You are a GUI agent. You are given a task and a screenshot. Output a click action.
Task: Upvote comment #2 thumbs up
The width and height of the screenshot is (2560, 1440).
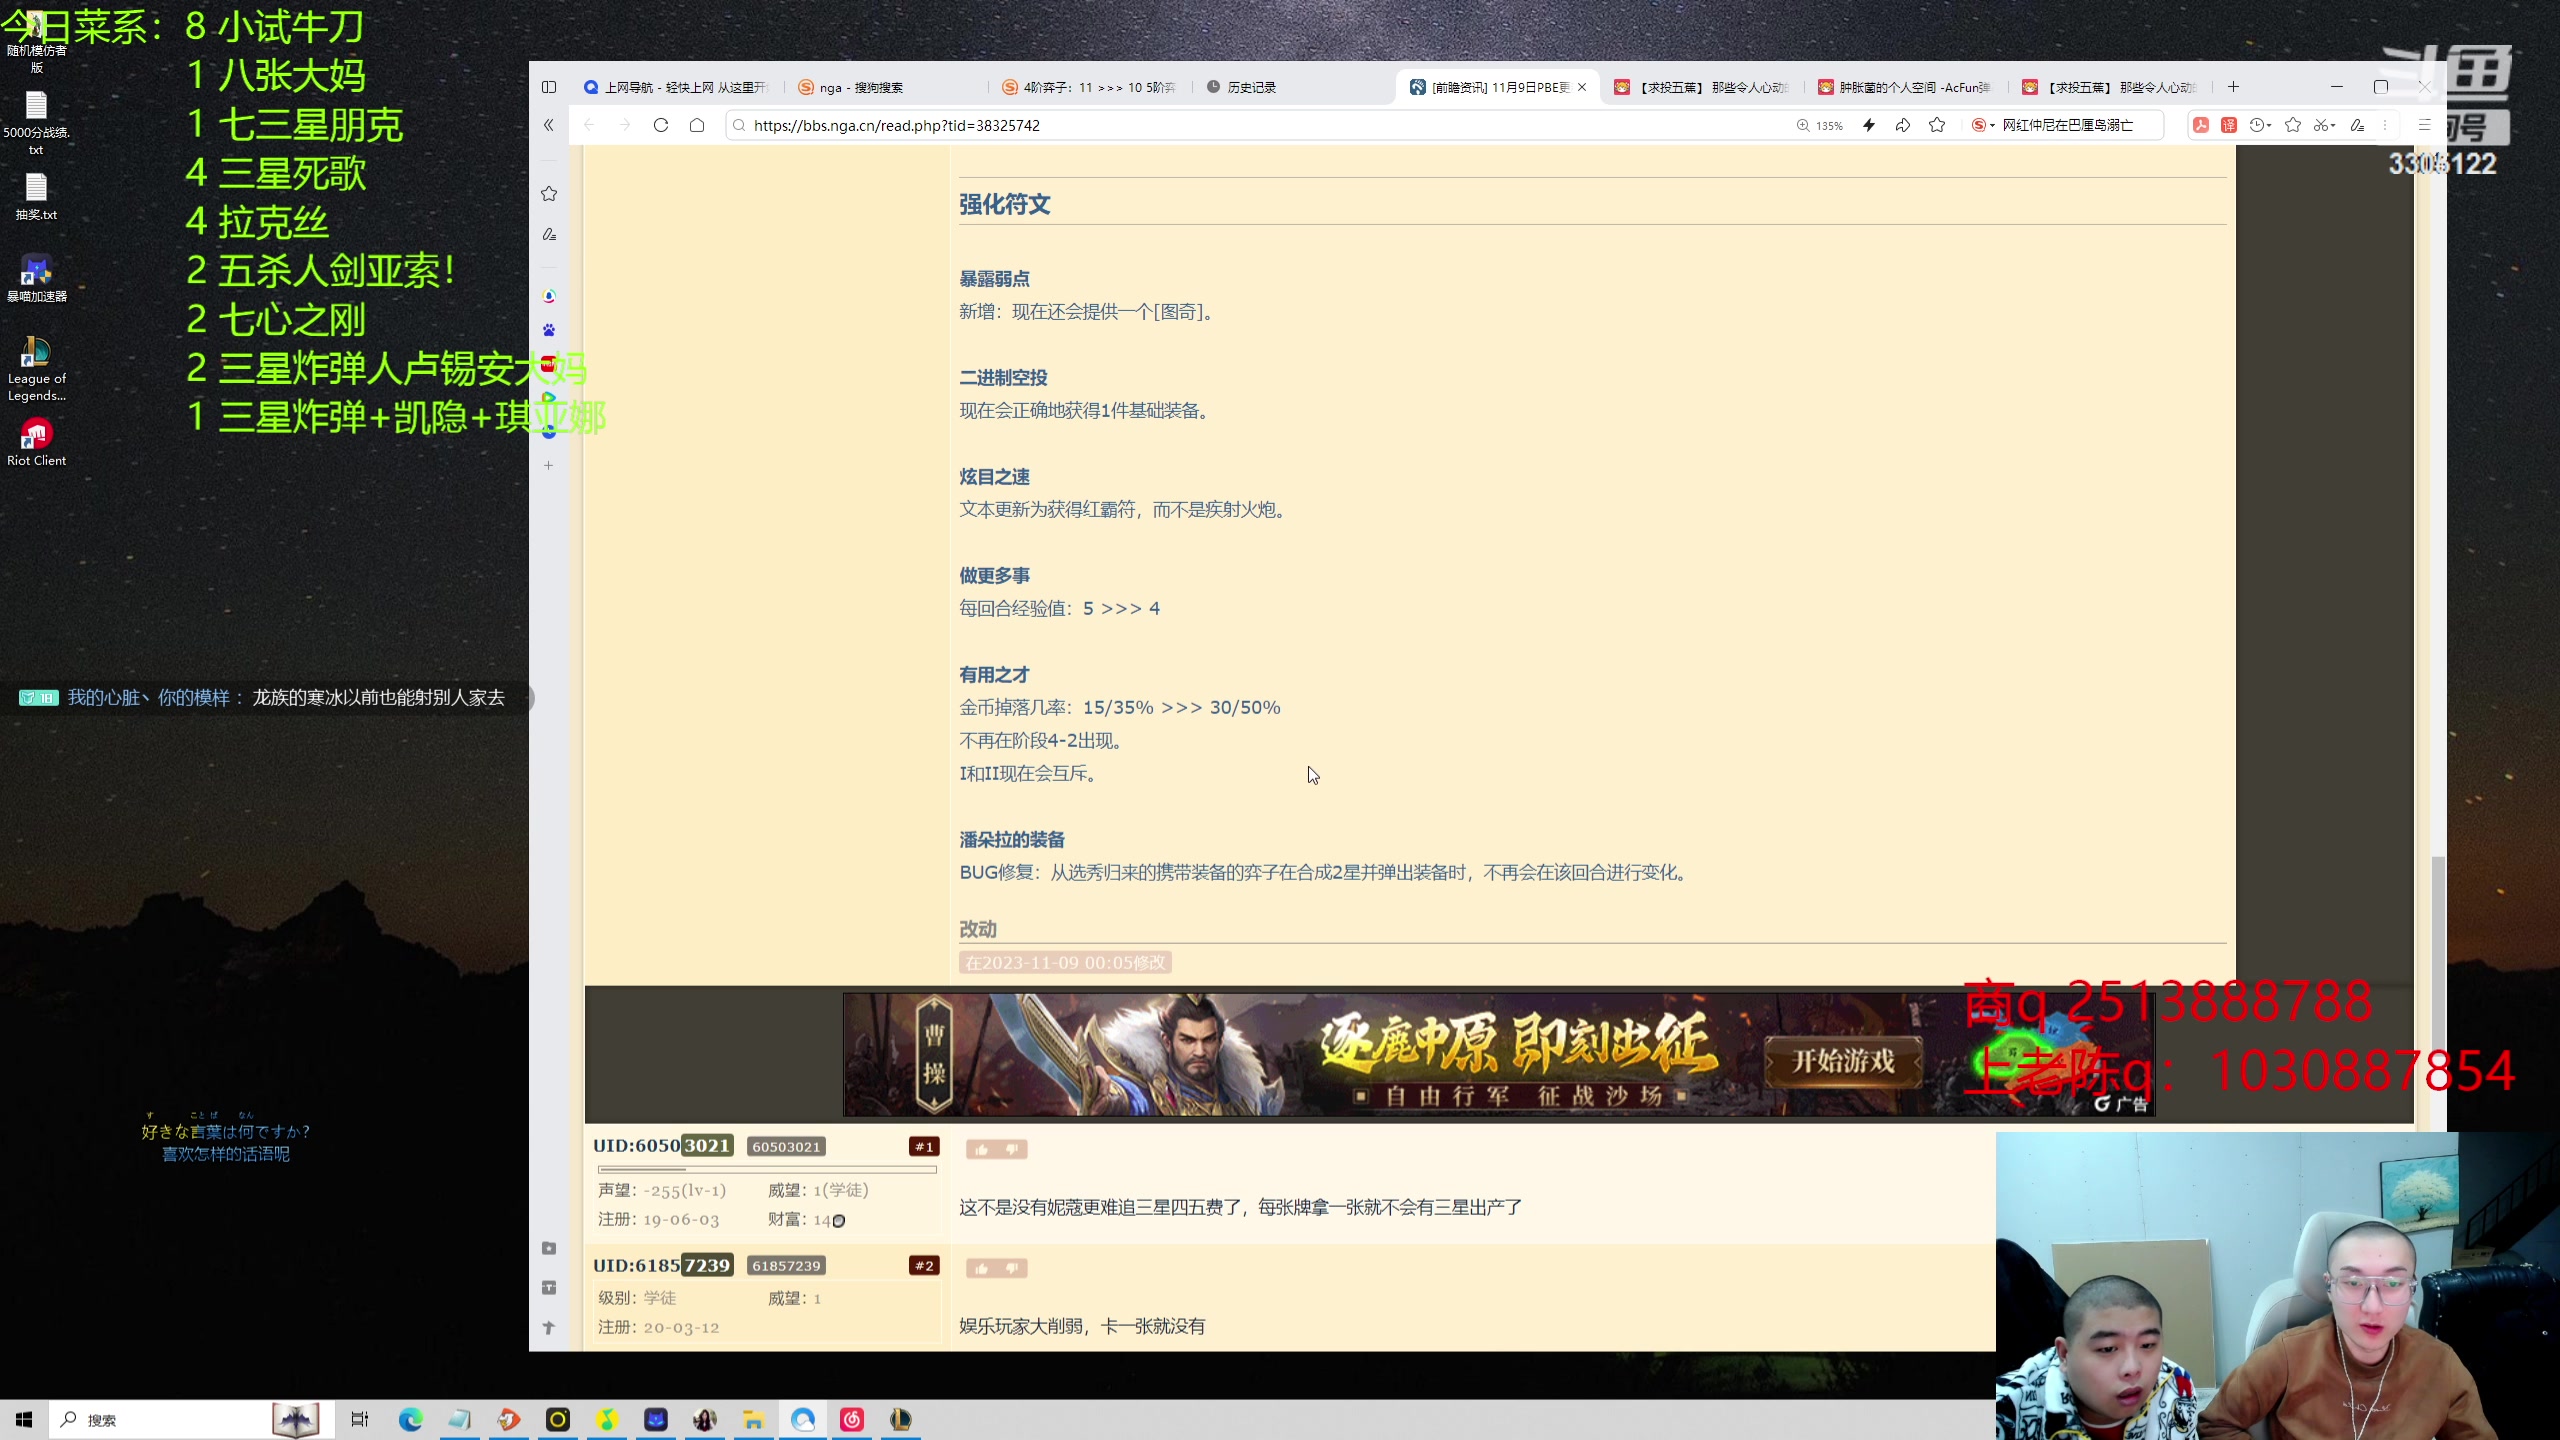pos(982,1269)
